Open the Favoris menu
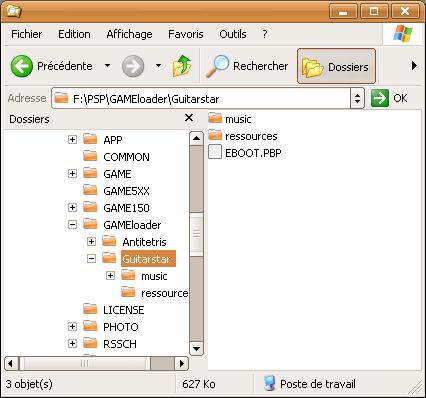 click(186, 34)
